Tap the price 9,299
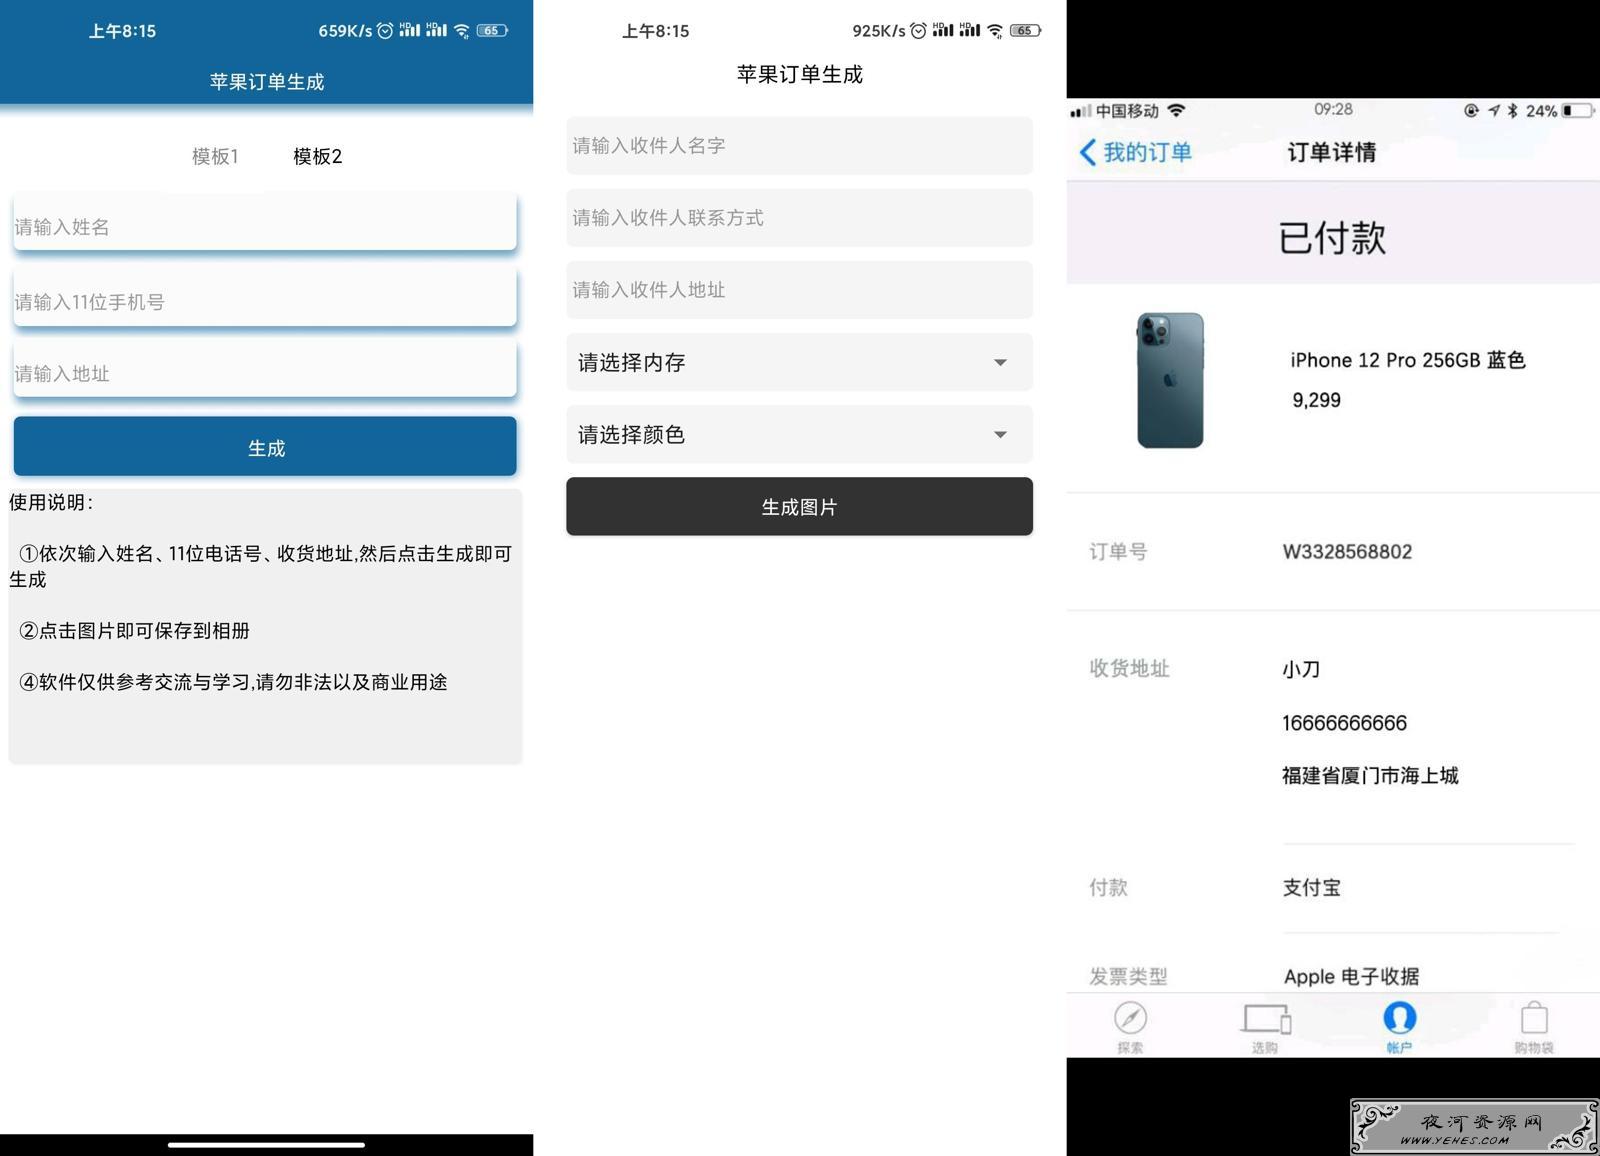 (1316, 400)
